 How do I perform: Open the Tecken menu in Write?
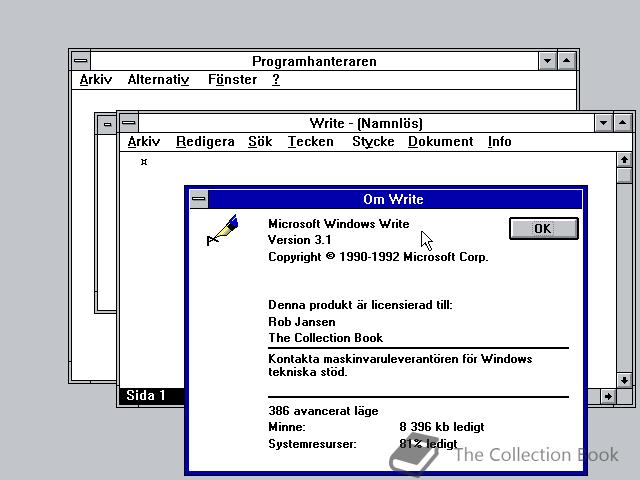click(x=311, y=142)
